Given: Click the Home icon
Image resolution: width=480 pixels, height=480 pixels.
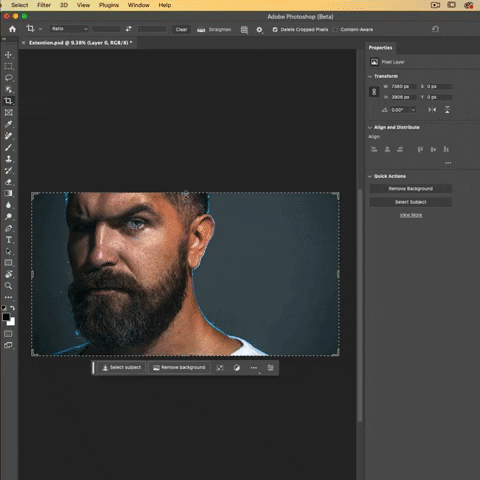Looking at the screenshot, I should (12, 29).
